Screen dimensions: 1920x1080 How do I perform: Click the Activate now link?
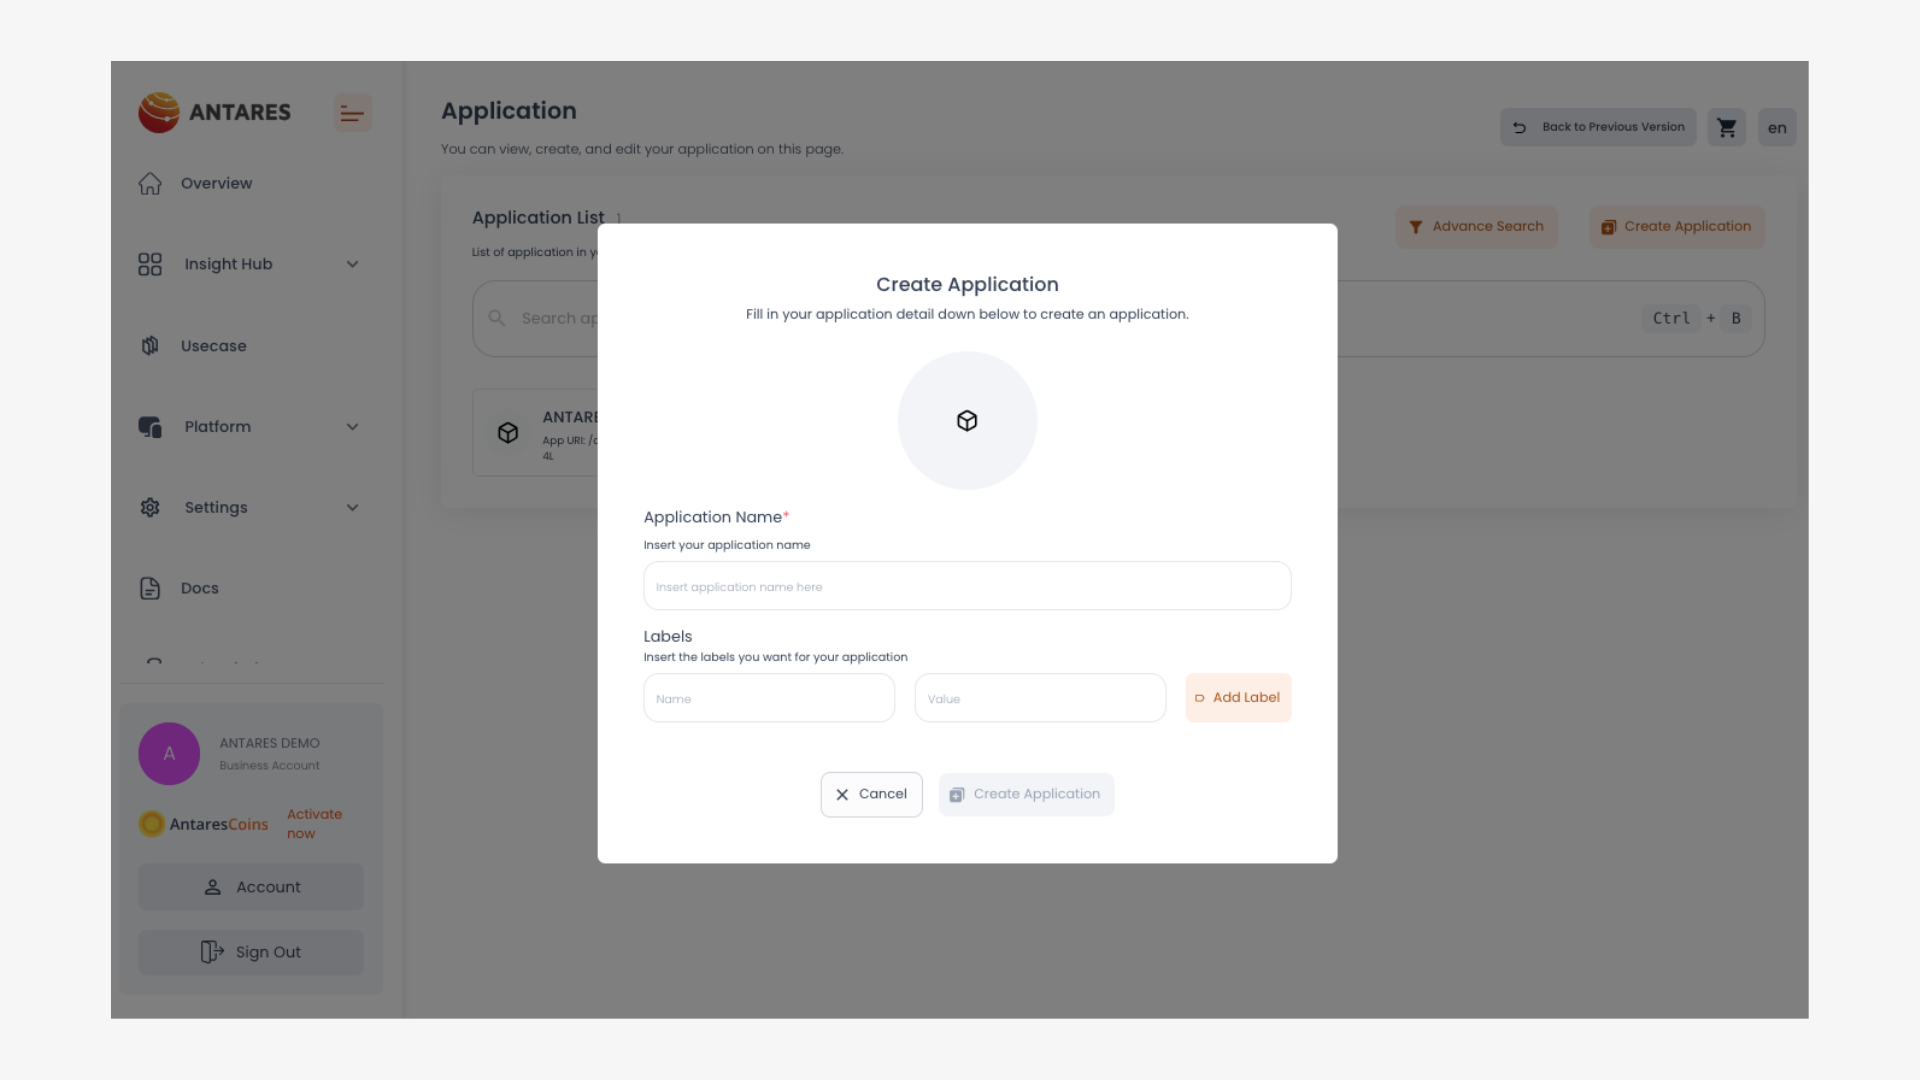[x=314, y=824]
